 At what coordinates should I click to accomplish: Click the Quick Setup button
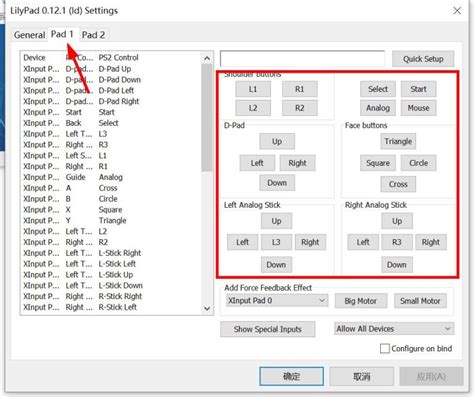point(423,59)
